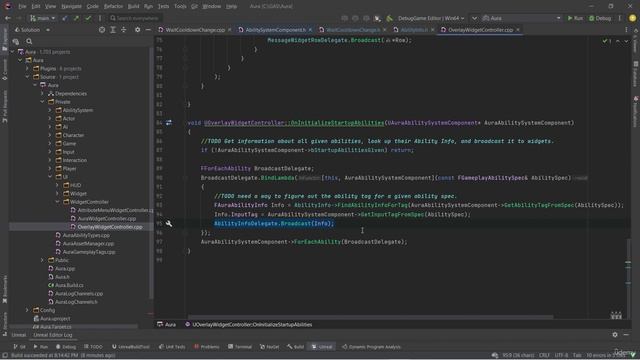Expand the Config folder
The height and width of the screenshot is (360, 640).
pyautogui.click(x=27, y=310)
